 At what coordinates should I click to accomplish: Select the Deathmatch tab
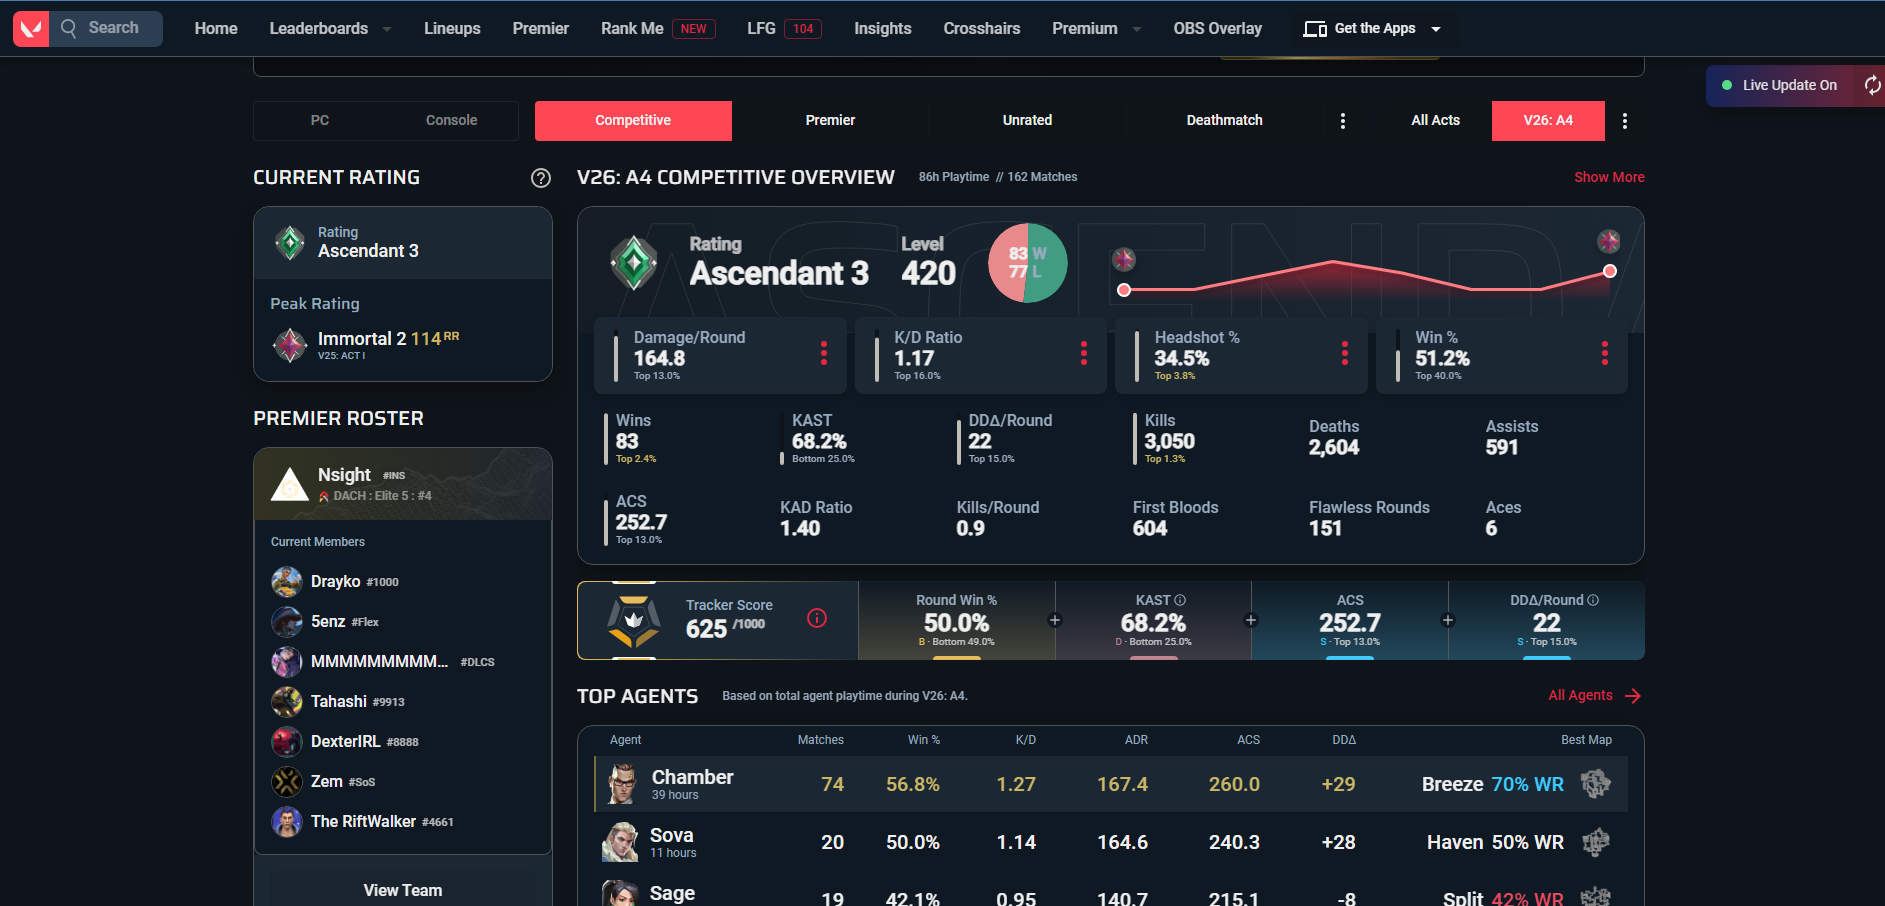(1224, 121)
